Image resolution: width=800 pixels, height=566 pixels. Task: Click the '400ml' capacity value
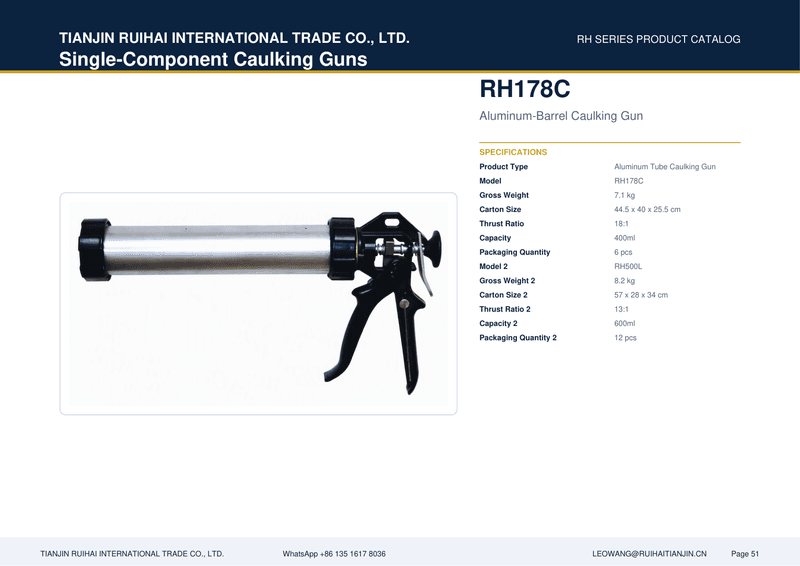pos(624,238)
